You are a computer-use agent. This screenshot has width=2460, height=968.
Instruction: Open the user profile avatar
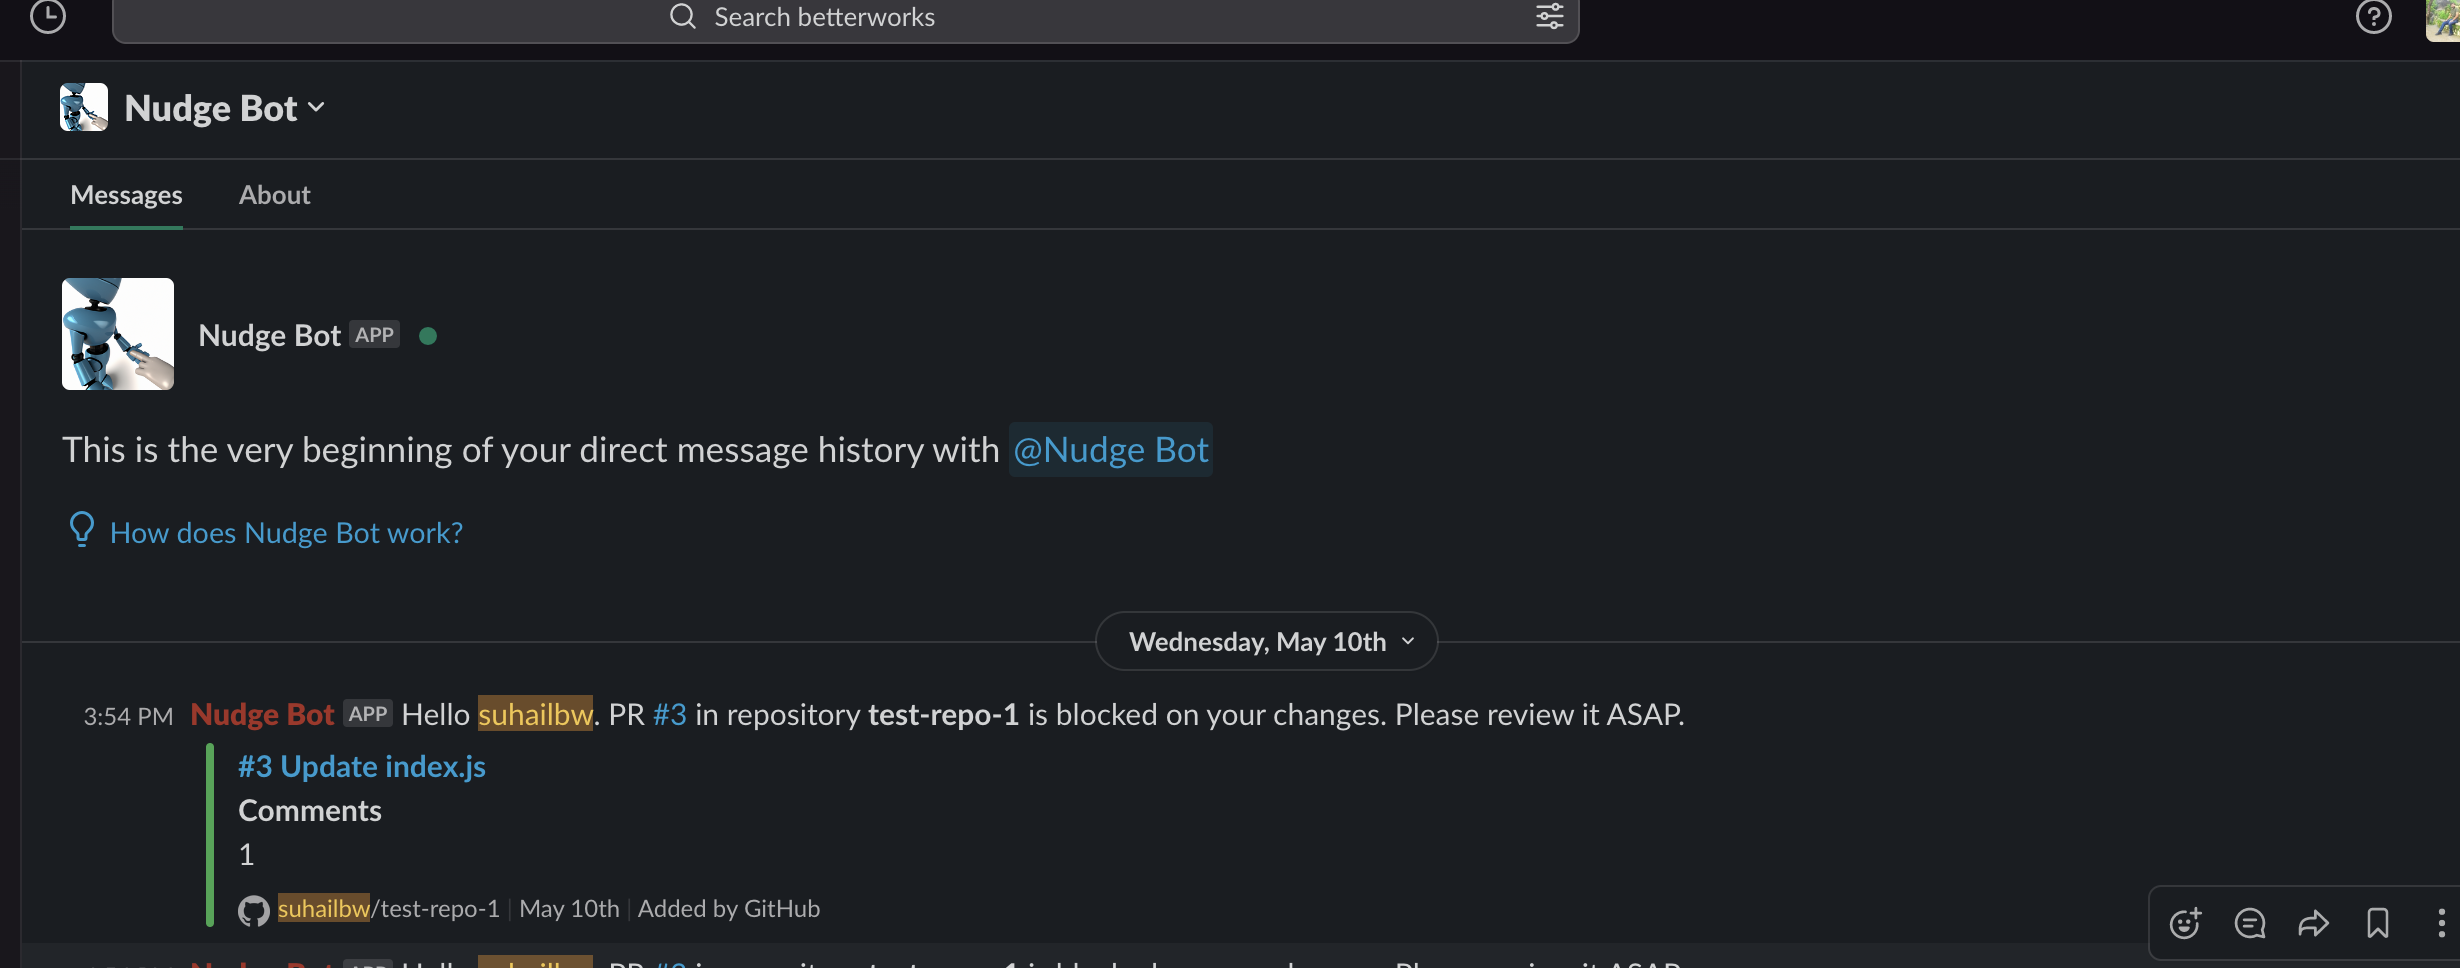[x=2442, y=19]
